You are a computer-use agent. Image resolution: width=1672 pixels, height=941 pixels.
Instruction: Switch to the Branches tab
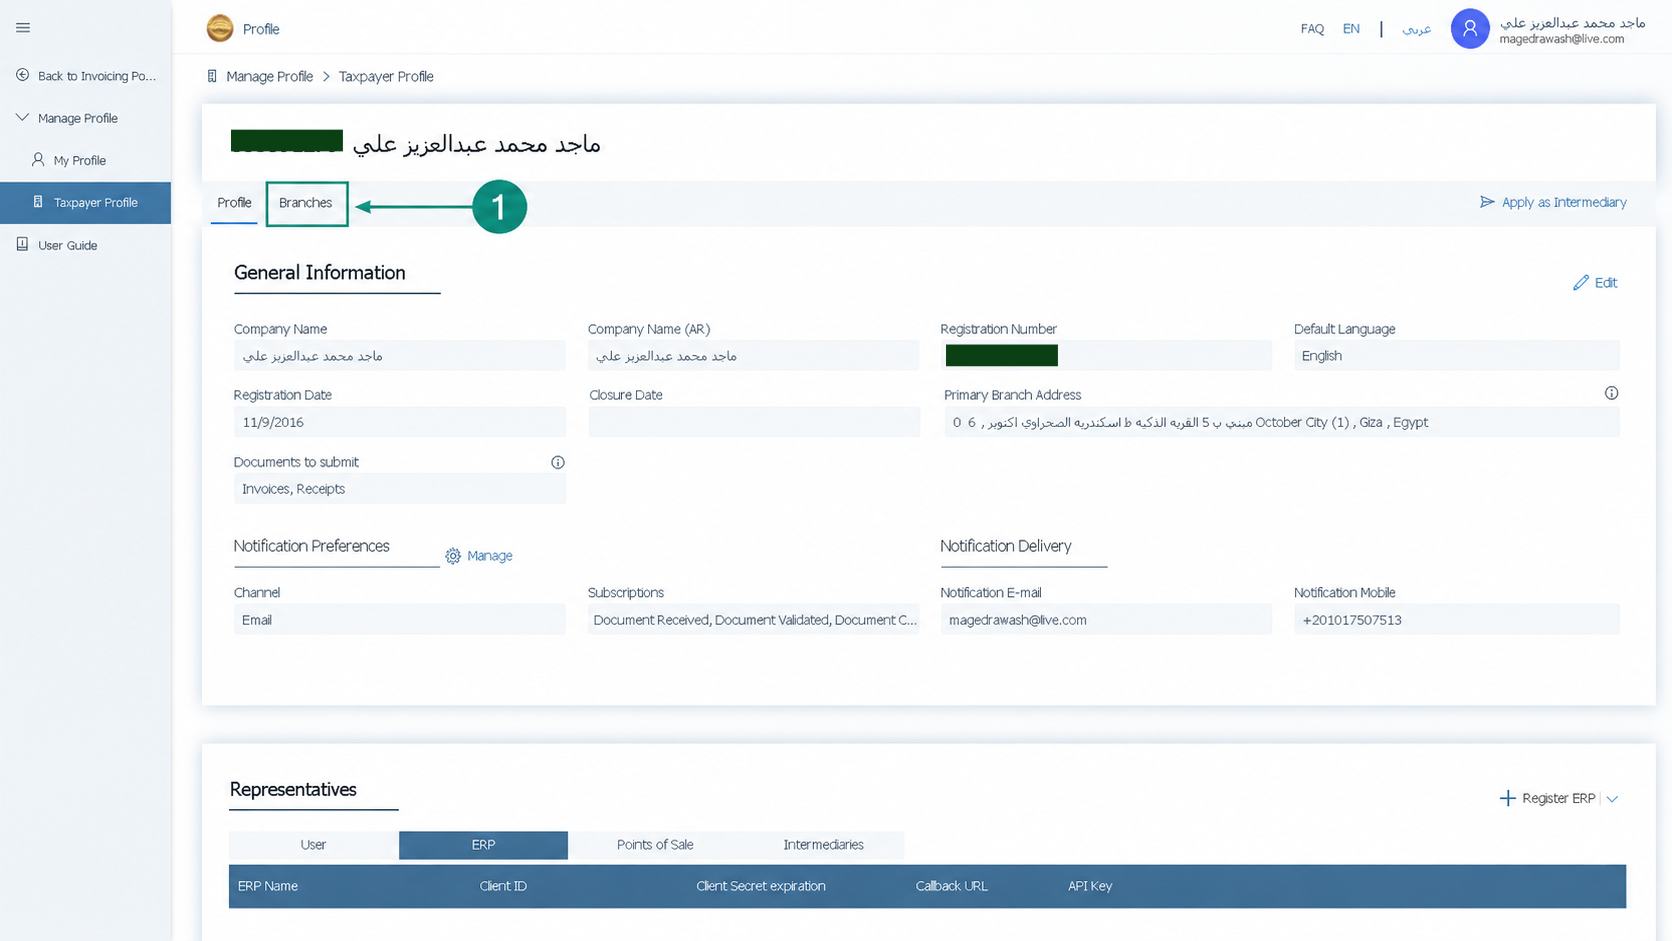click(306, 203)
